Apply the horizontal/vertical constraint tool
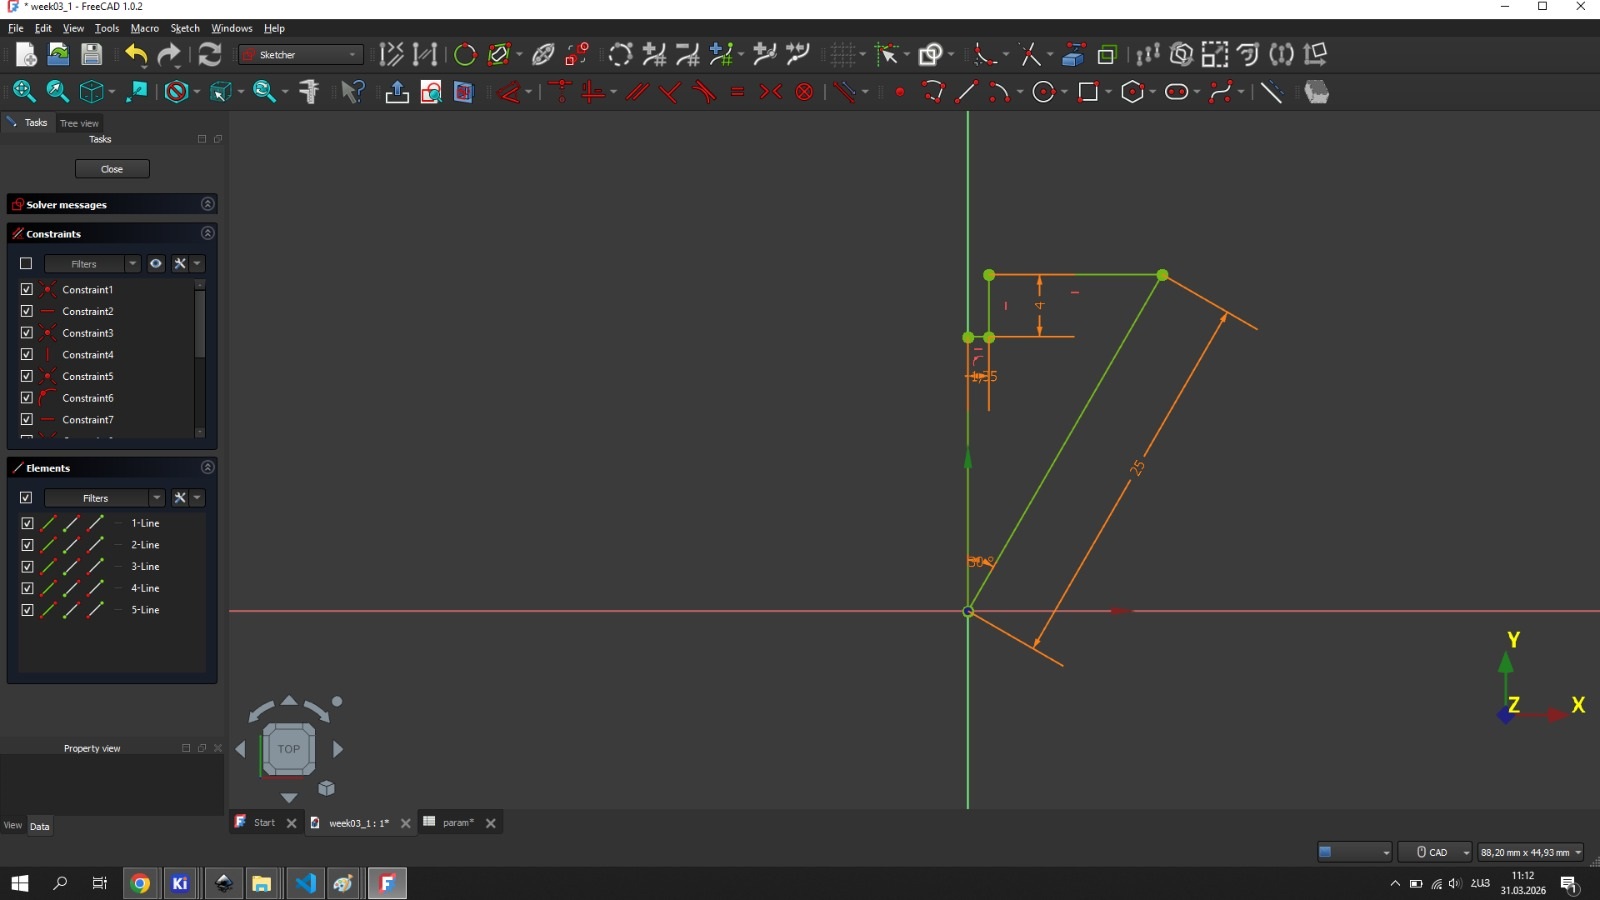Image resolution: width=1600 pixels, height=900 pixels. click(x=593, y=92)
